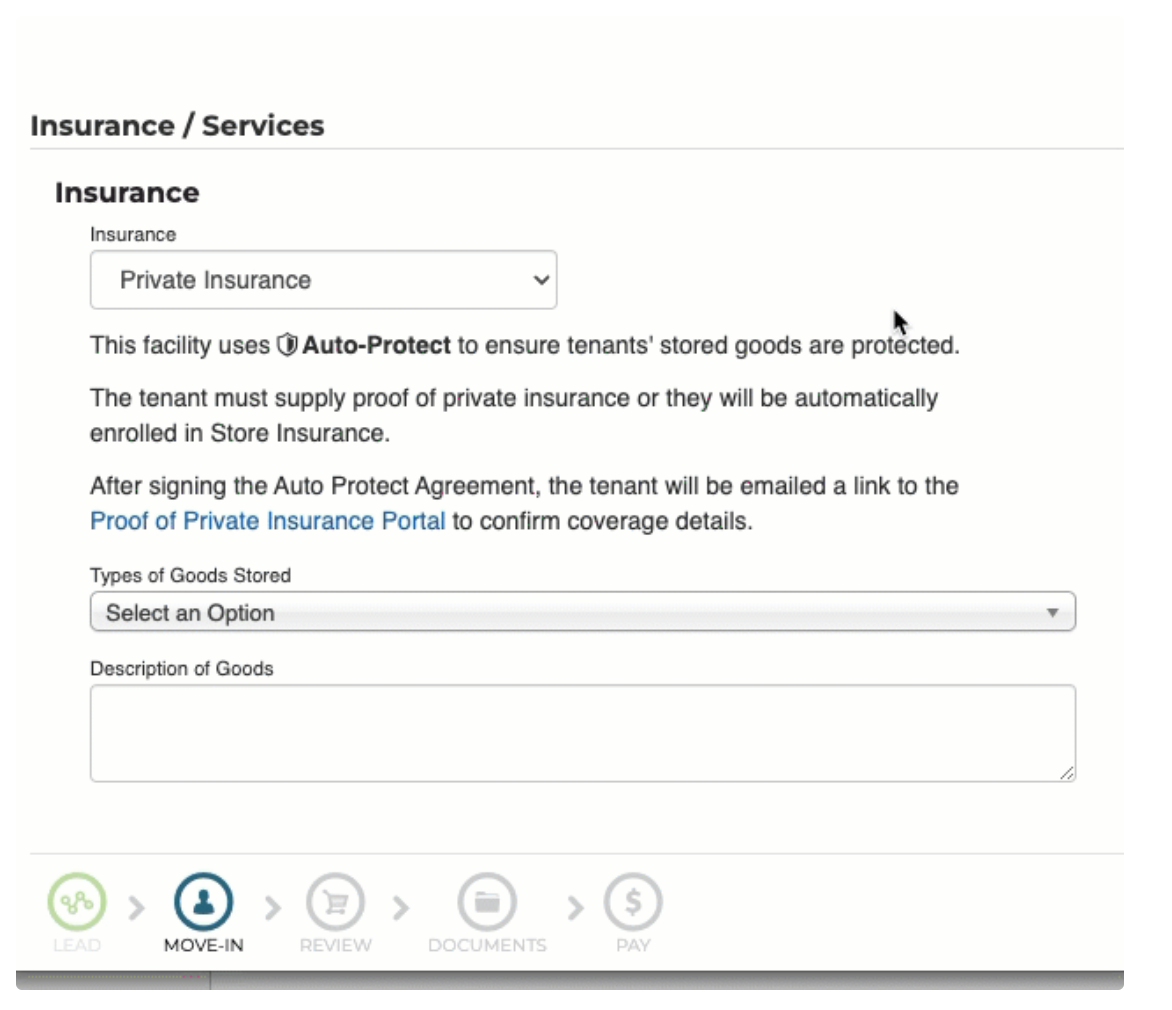Expand the Types of Goods Stored dropdown
The height and width of the screenshot is (1010, 1172).
[582, 612]
